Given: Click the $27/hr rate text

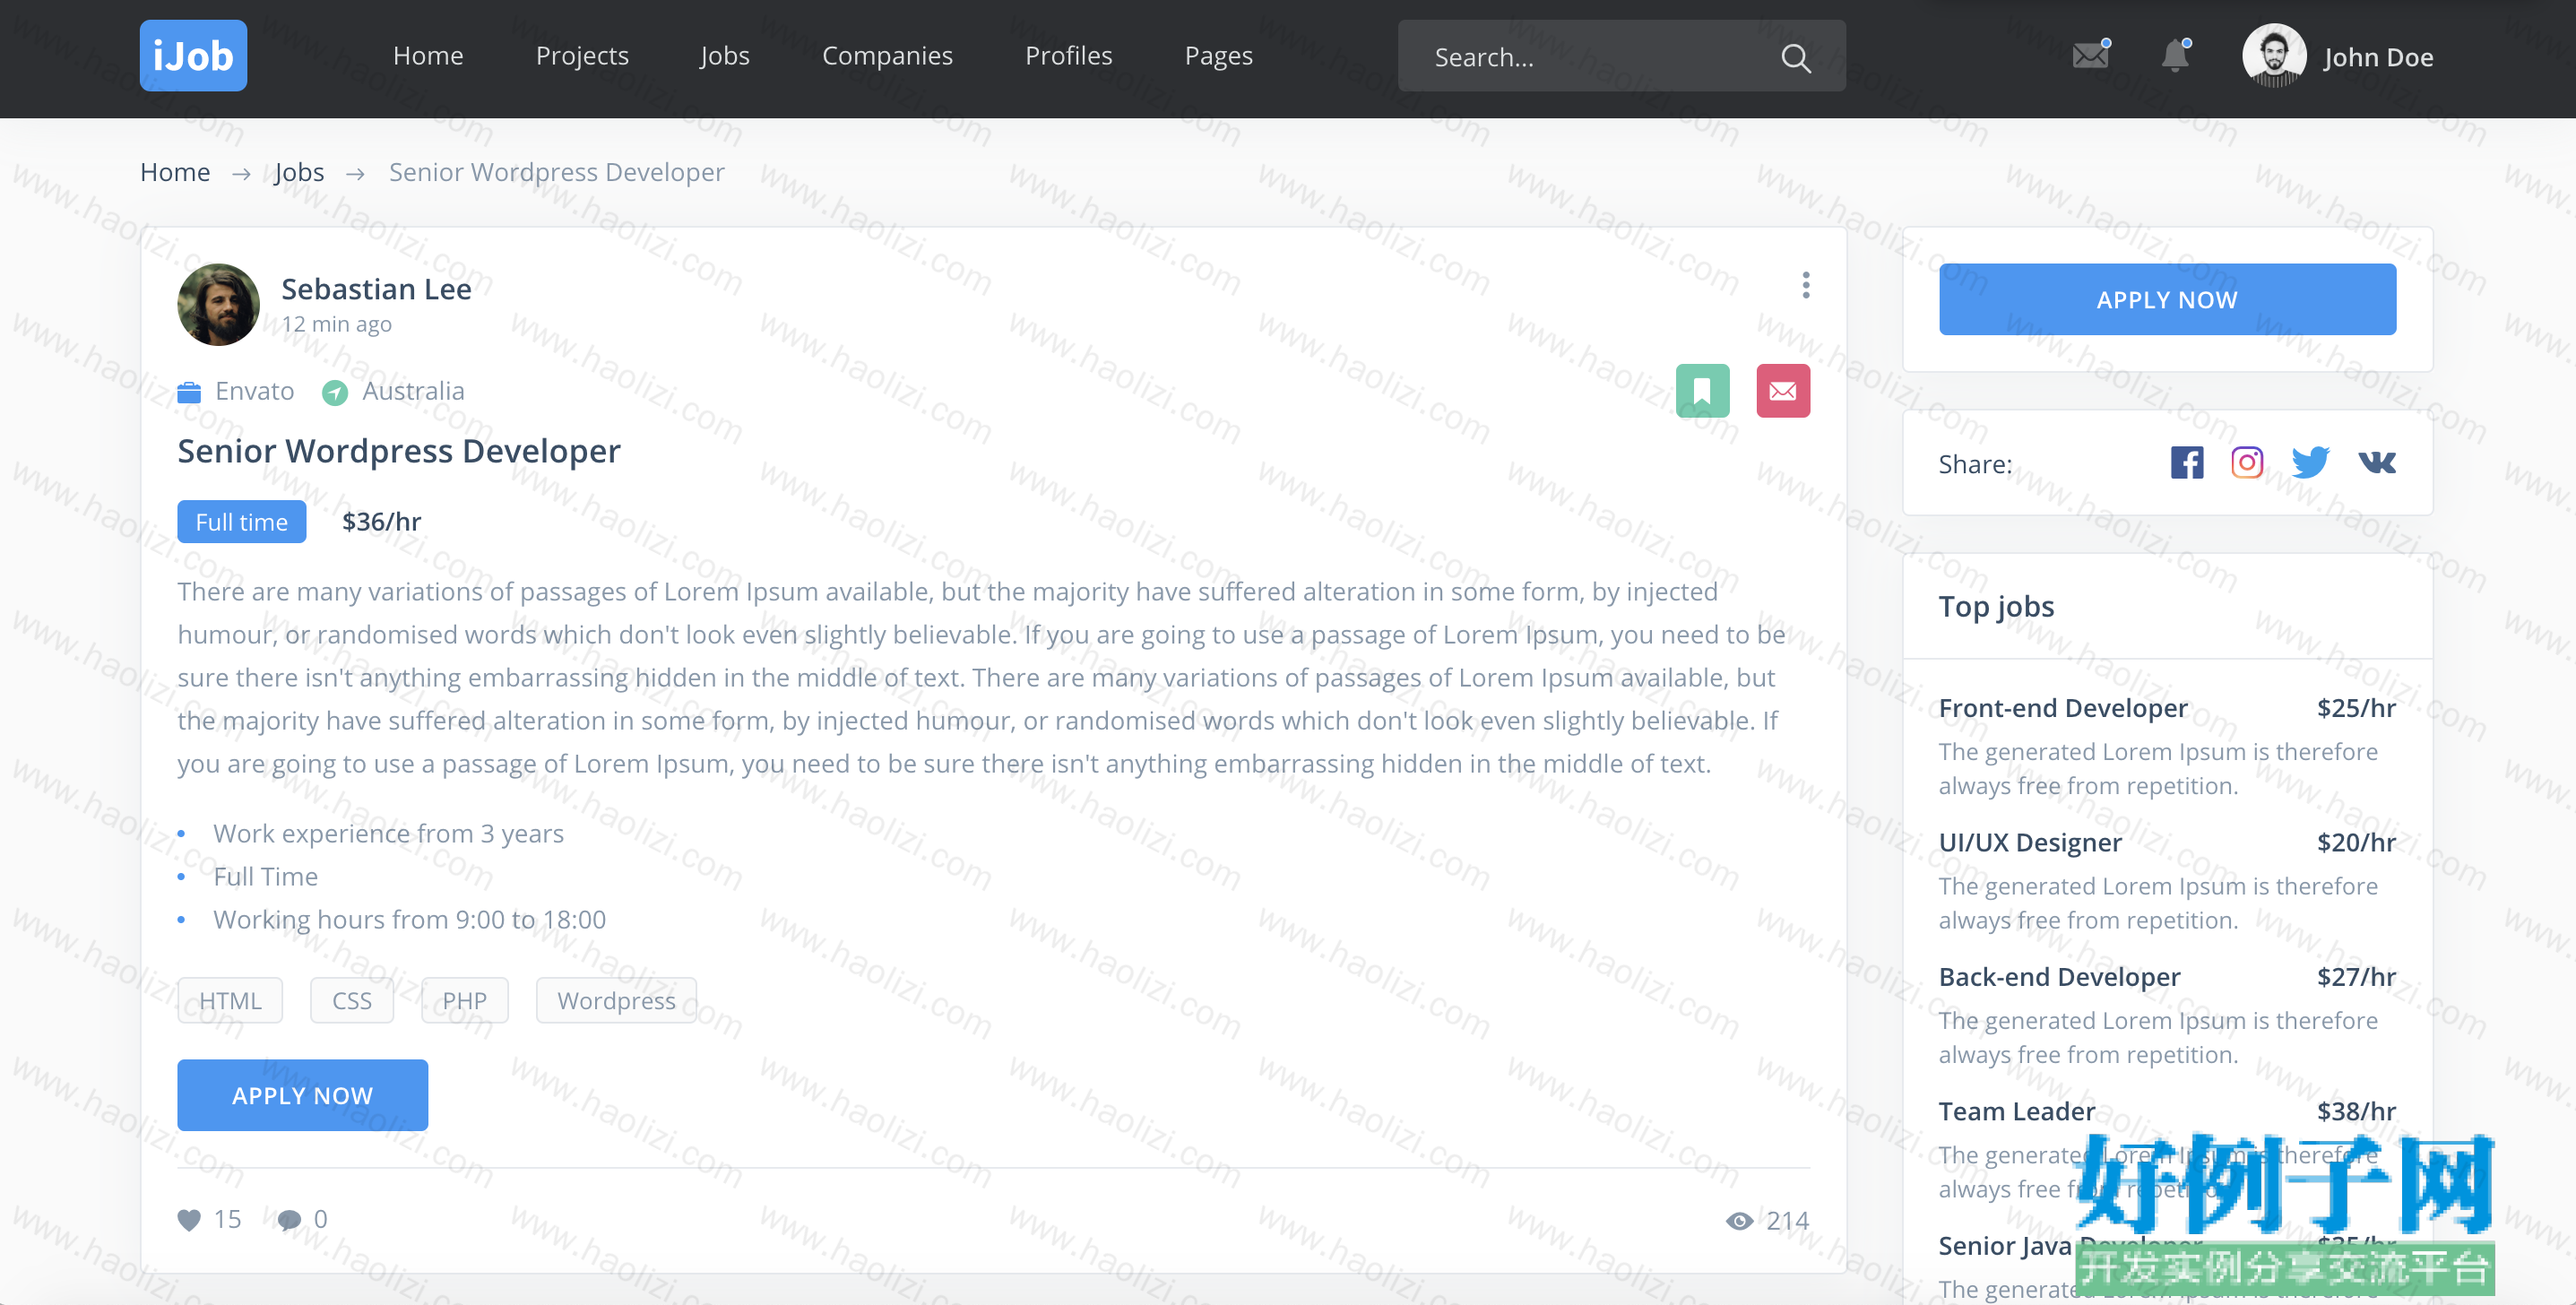Looking at the screenshot, I should coord(2357,977).
